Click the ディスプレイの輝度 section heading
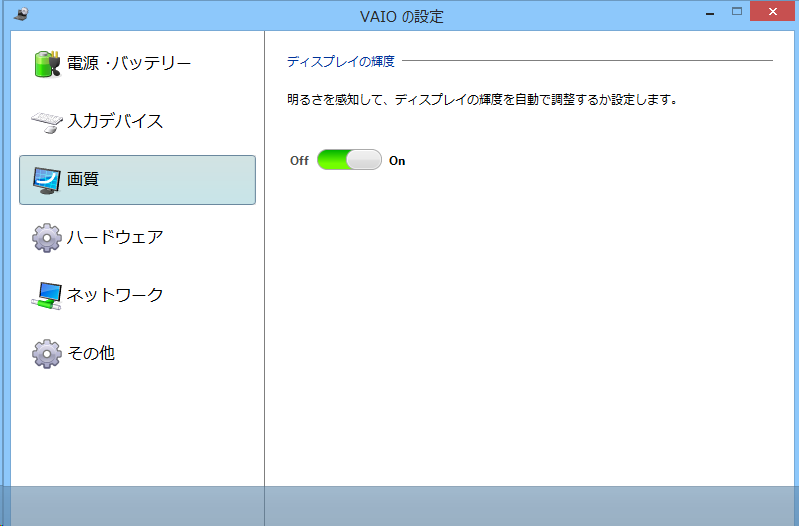The width and height of the screenshot is (799, 526). click(x=340, y=62)
